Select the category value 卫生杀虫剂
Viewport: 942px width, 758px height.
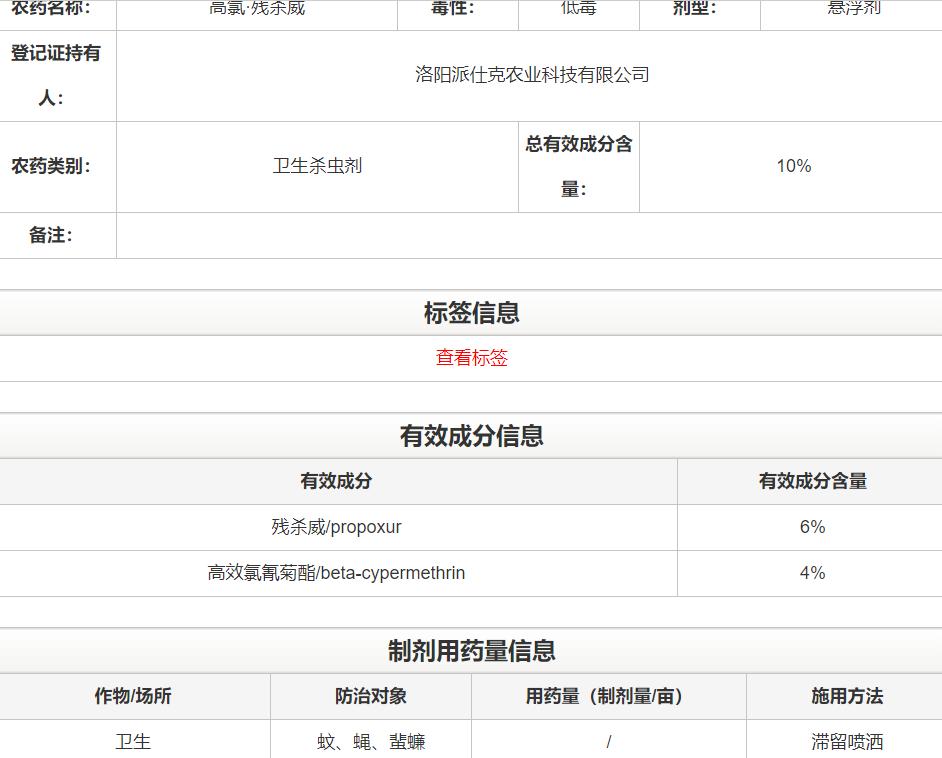319,167
